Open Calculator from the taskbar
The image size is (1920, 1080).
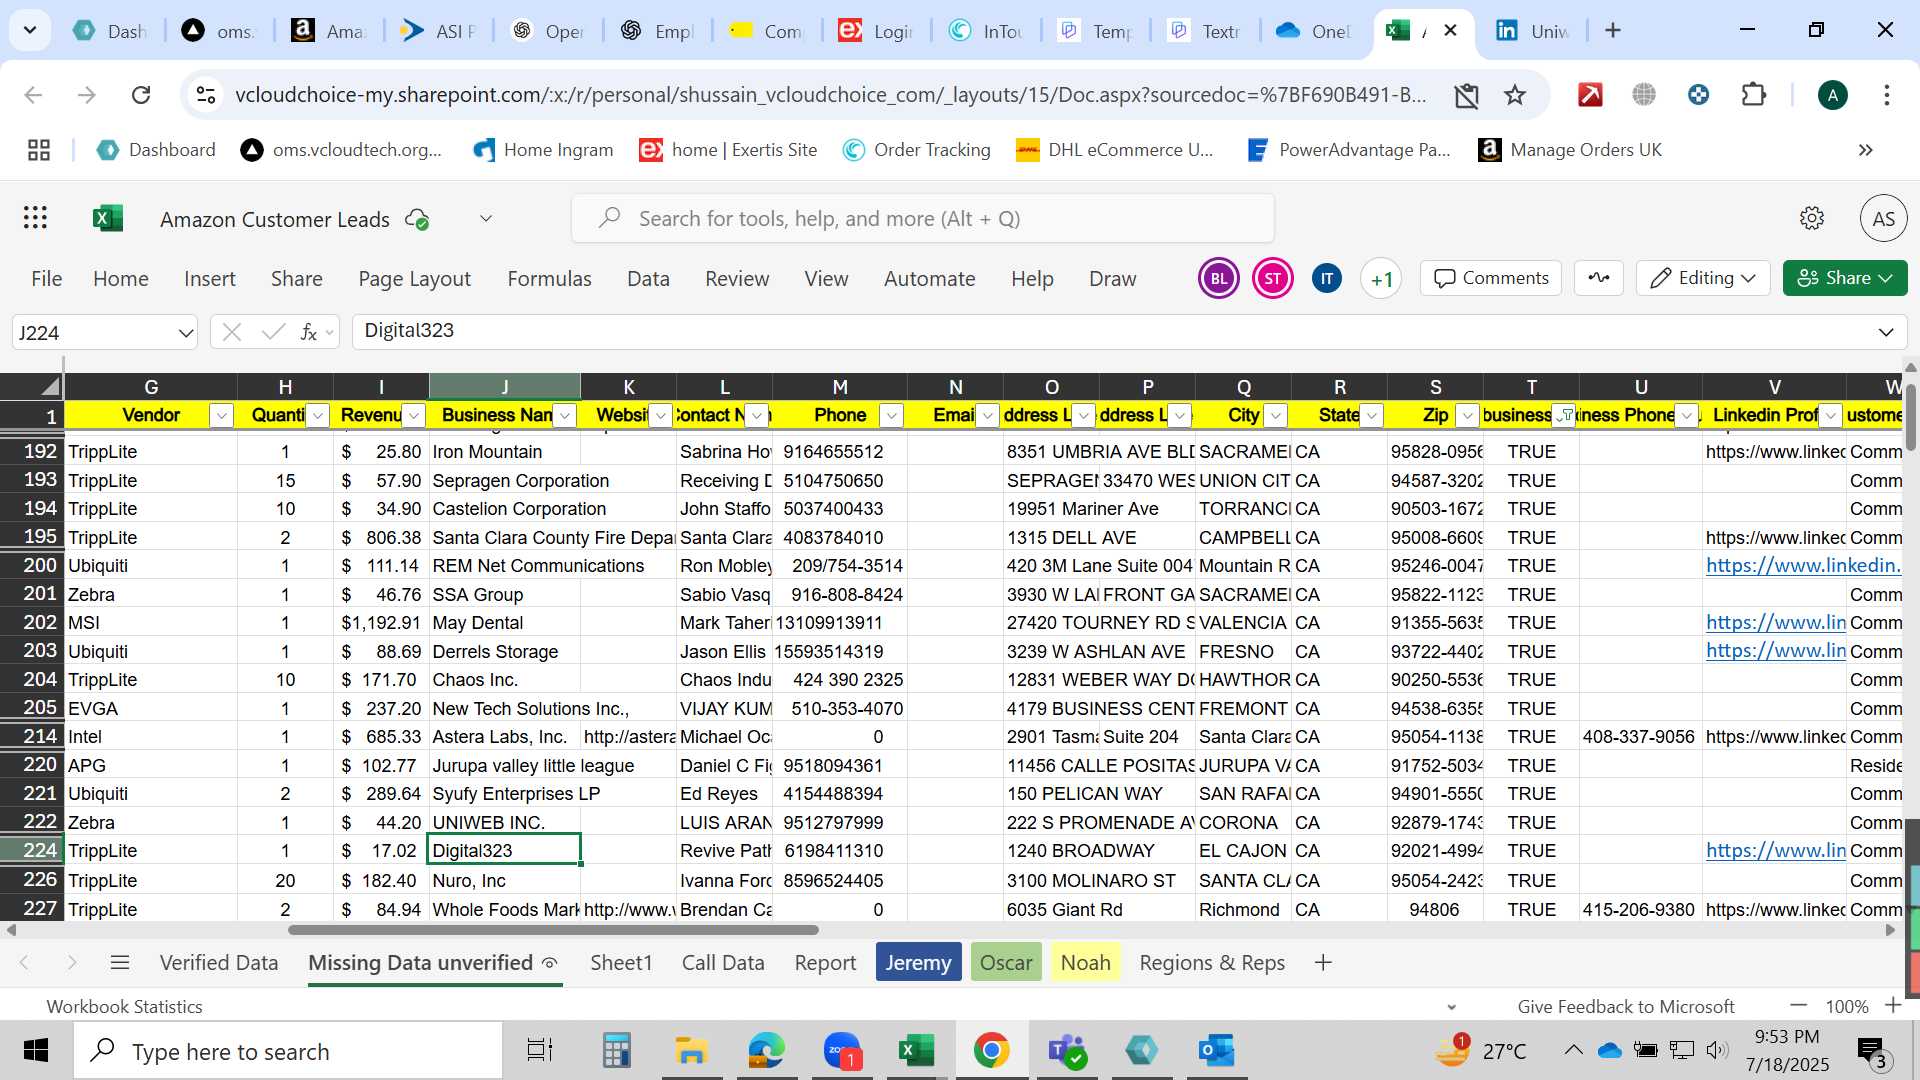coord(616,1051)
